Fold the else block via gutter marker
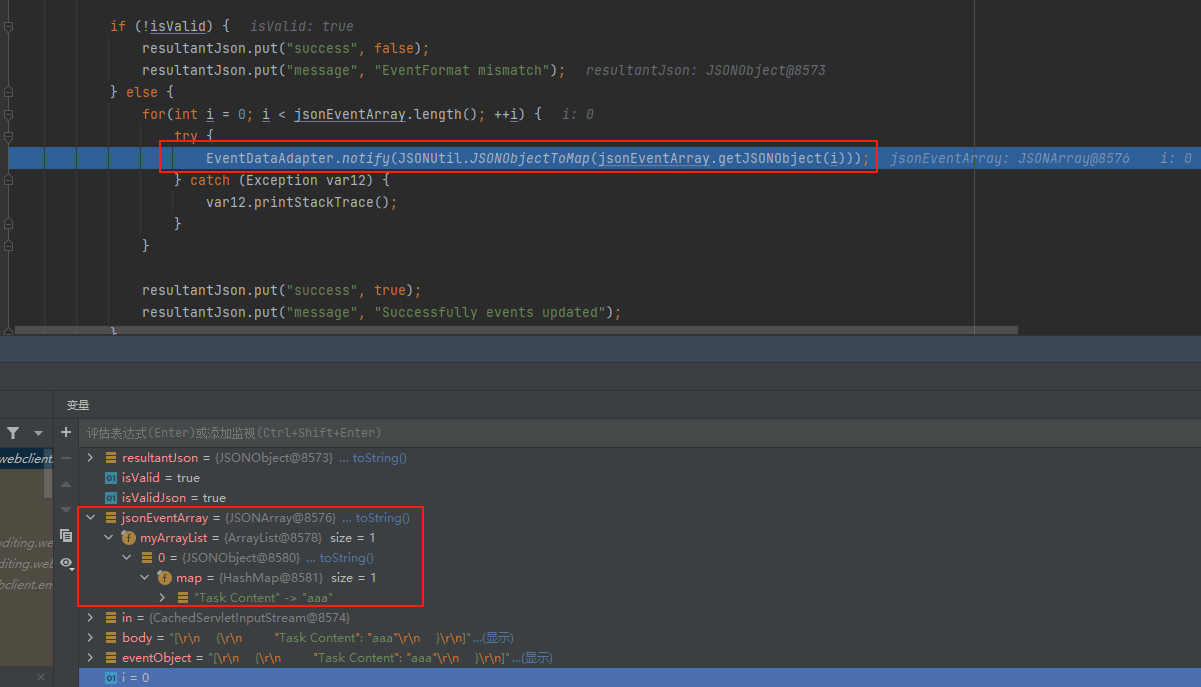Screen dimensions: 1201x687 tap(8, 92)
